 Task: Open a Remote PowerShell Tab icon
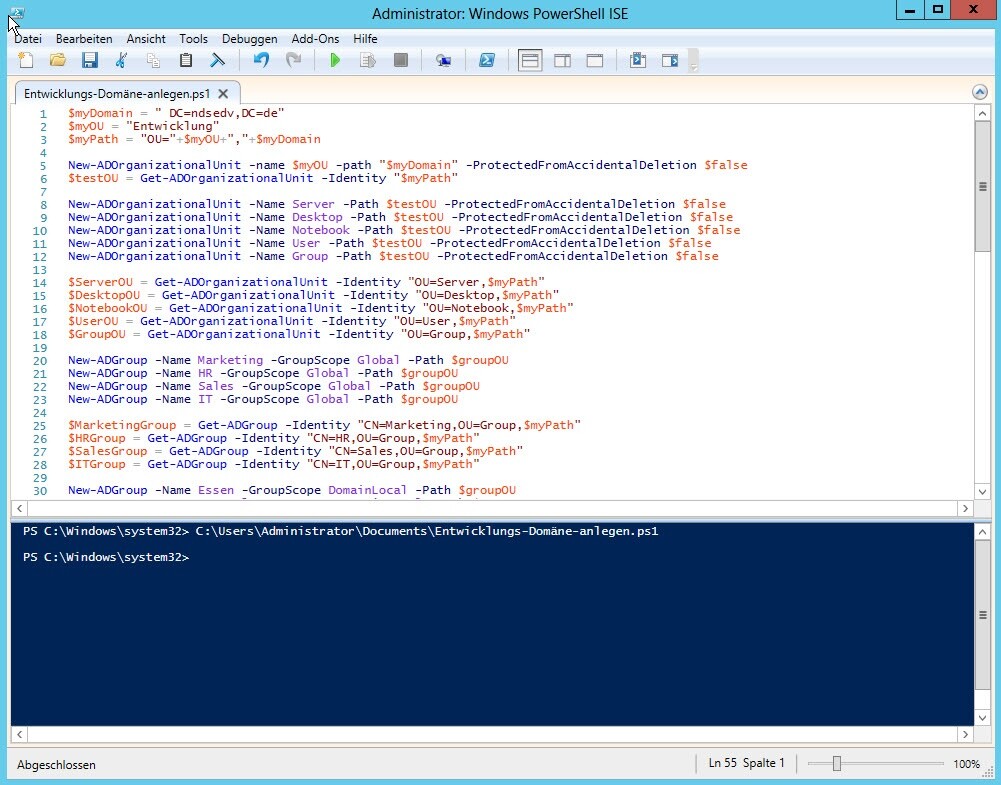pos(443,60)
